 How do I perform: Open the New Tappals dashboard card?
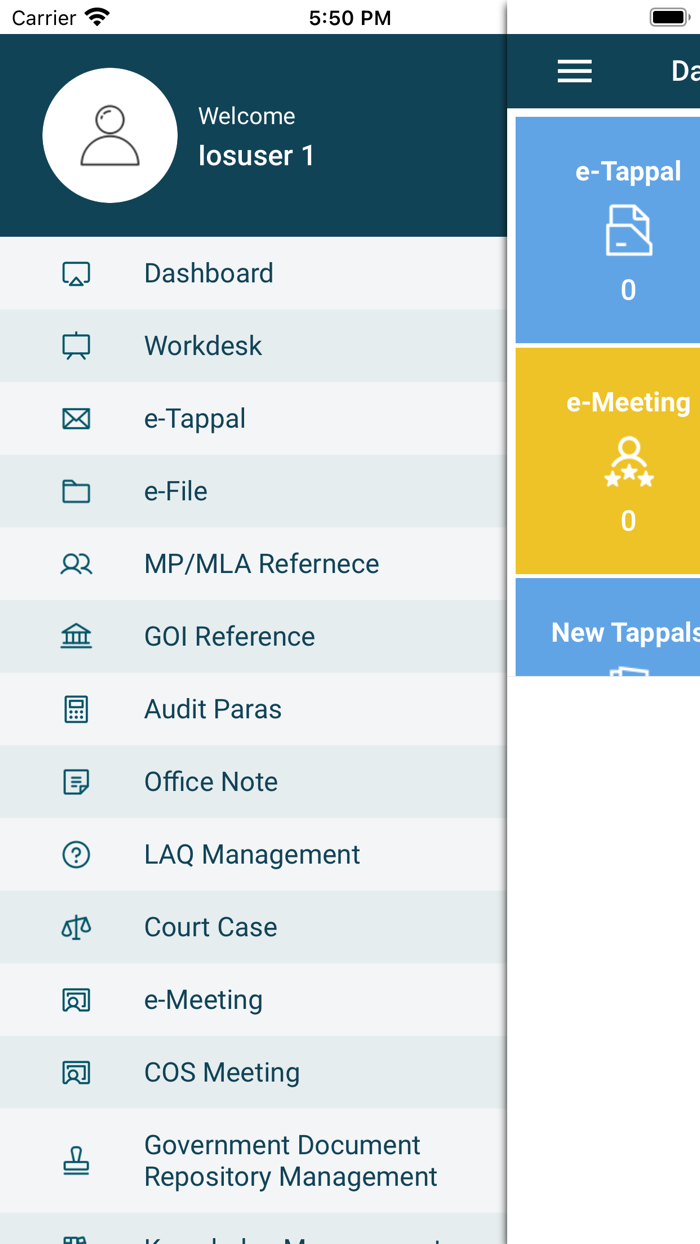[x=608, y=627]
